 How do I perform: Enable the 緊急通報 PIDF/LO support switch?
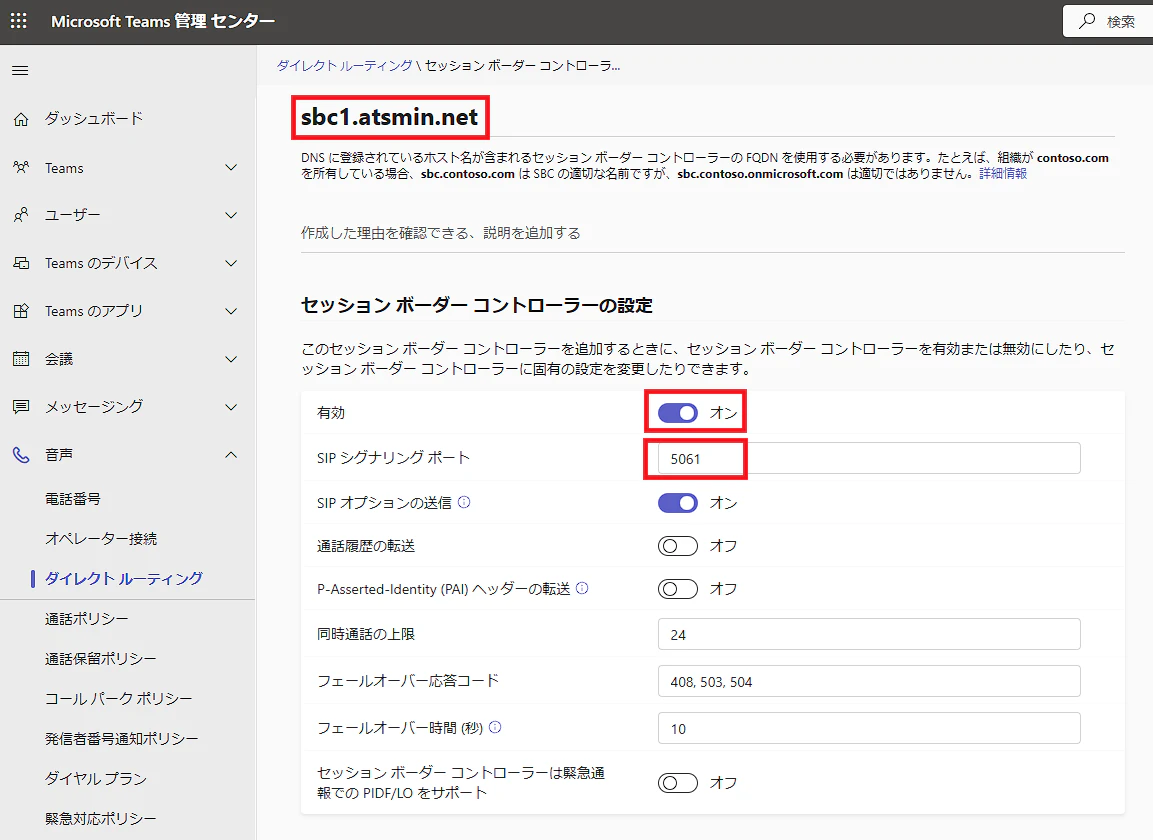677,783
